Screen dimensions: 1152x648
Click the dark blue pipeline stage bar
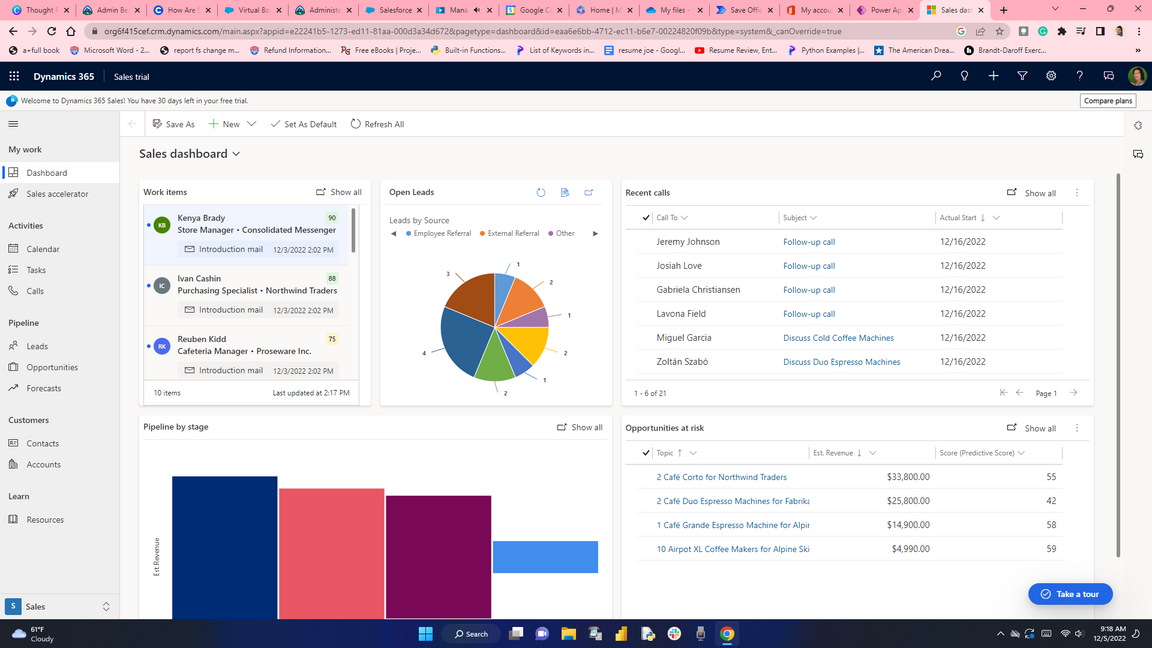click(225, 547)
